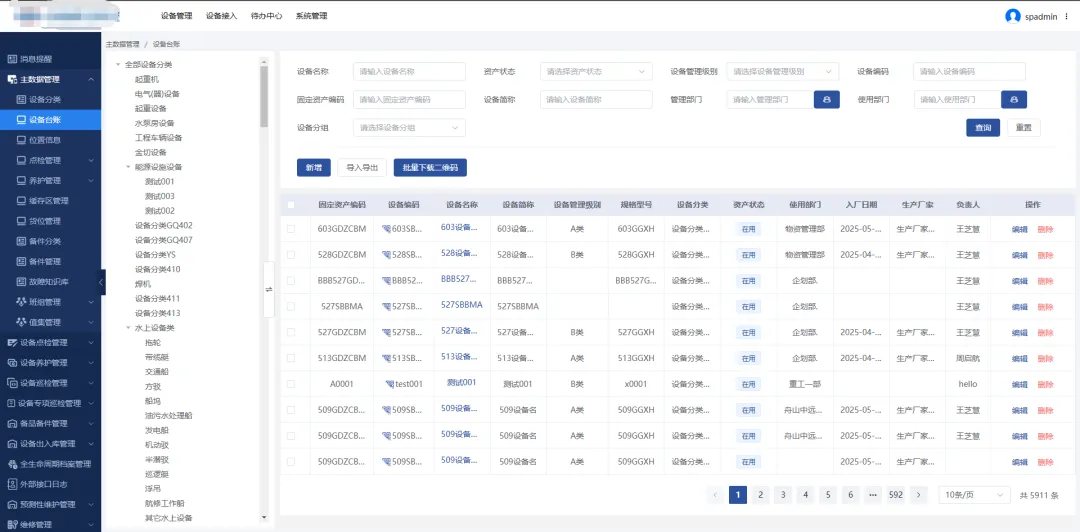Screen dimensions: 1080x532
Task: Click the 外部接口日志 sidebar icon
Action: [x=12, y=484]
